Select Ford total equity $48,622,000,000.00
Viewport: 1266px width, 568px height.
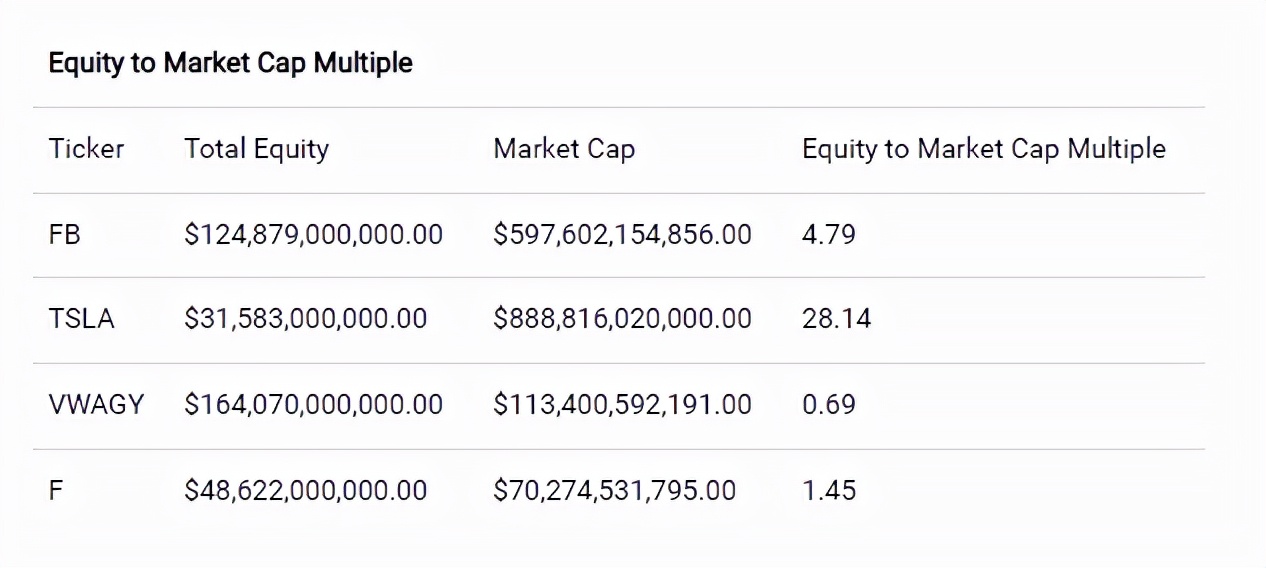pos(305,490)
